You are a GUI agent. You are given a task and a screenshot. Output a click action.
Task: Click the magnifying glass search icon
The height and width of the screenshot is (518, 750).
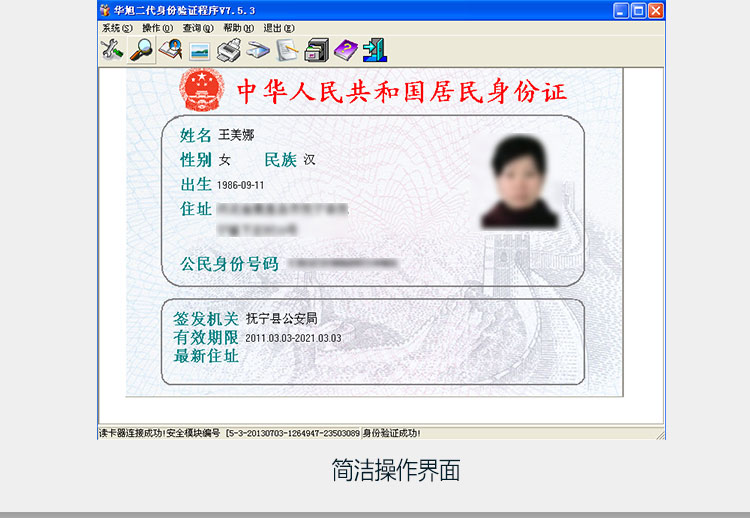[x=142, y=50]
